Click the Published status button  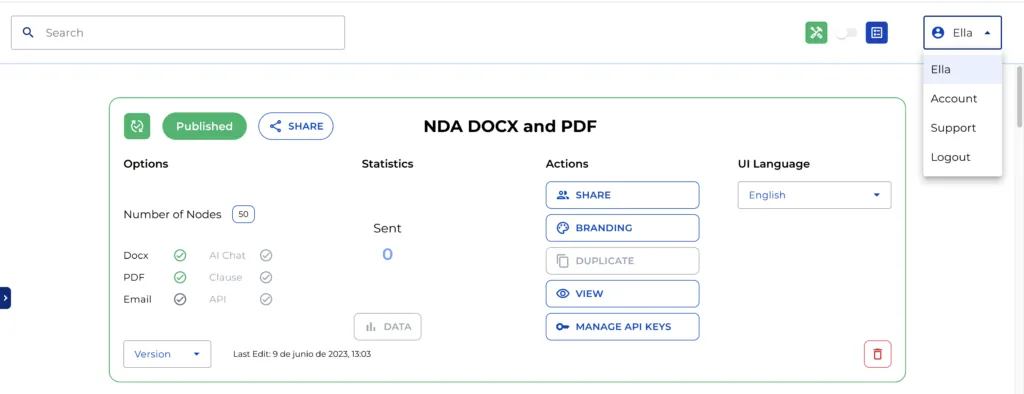click(204, 126)
